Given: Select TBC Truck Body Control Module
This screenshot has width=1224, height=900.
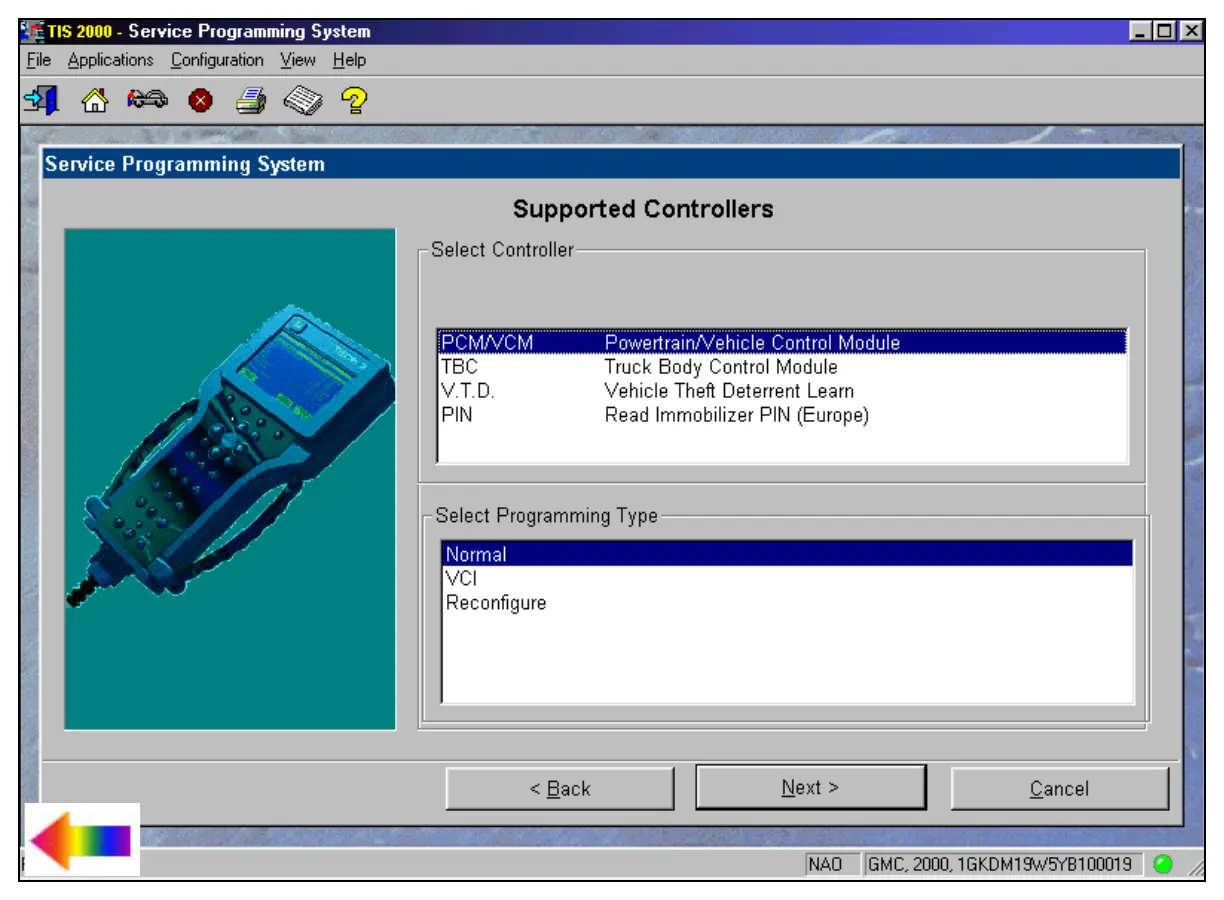Looking at the screenshot, I should 720,367.
